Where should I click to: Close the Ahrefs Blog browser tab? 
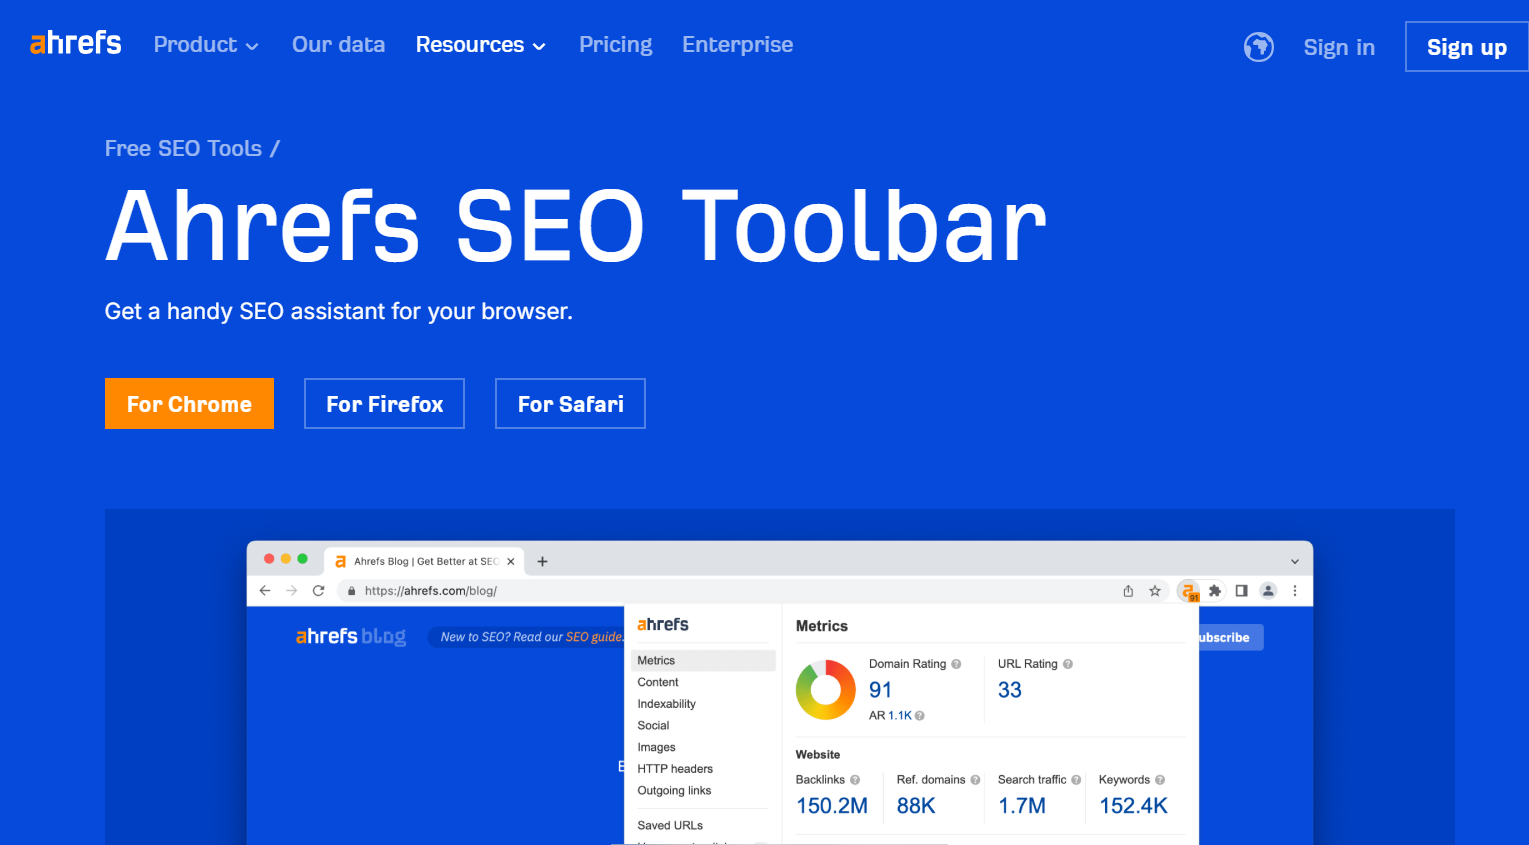[x=511, y=562]
